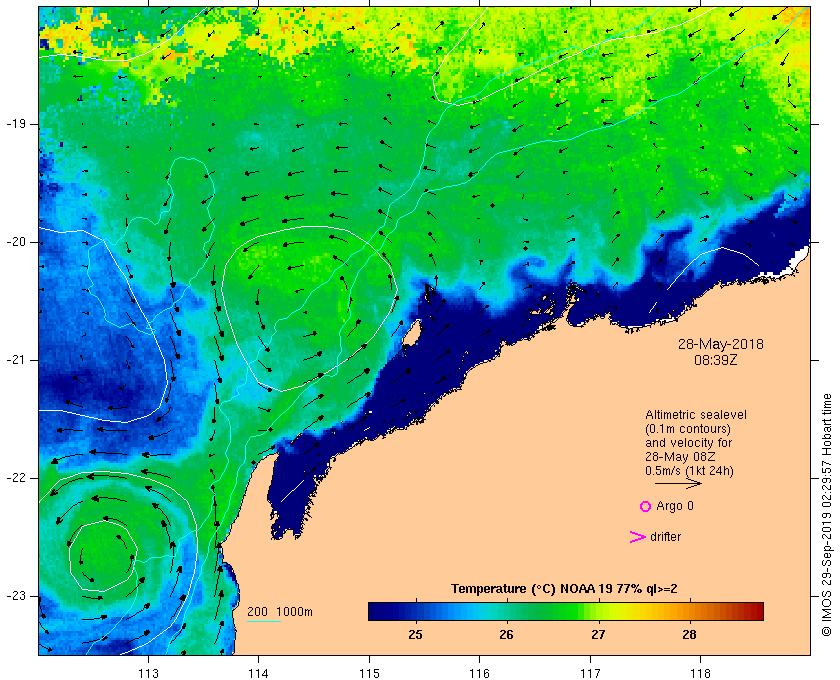Click the cyan 200 1000m contour legend line
The width and height of the screenshot is (840, 680).
(264, 622)
